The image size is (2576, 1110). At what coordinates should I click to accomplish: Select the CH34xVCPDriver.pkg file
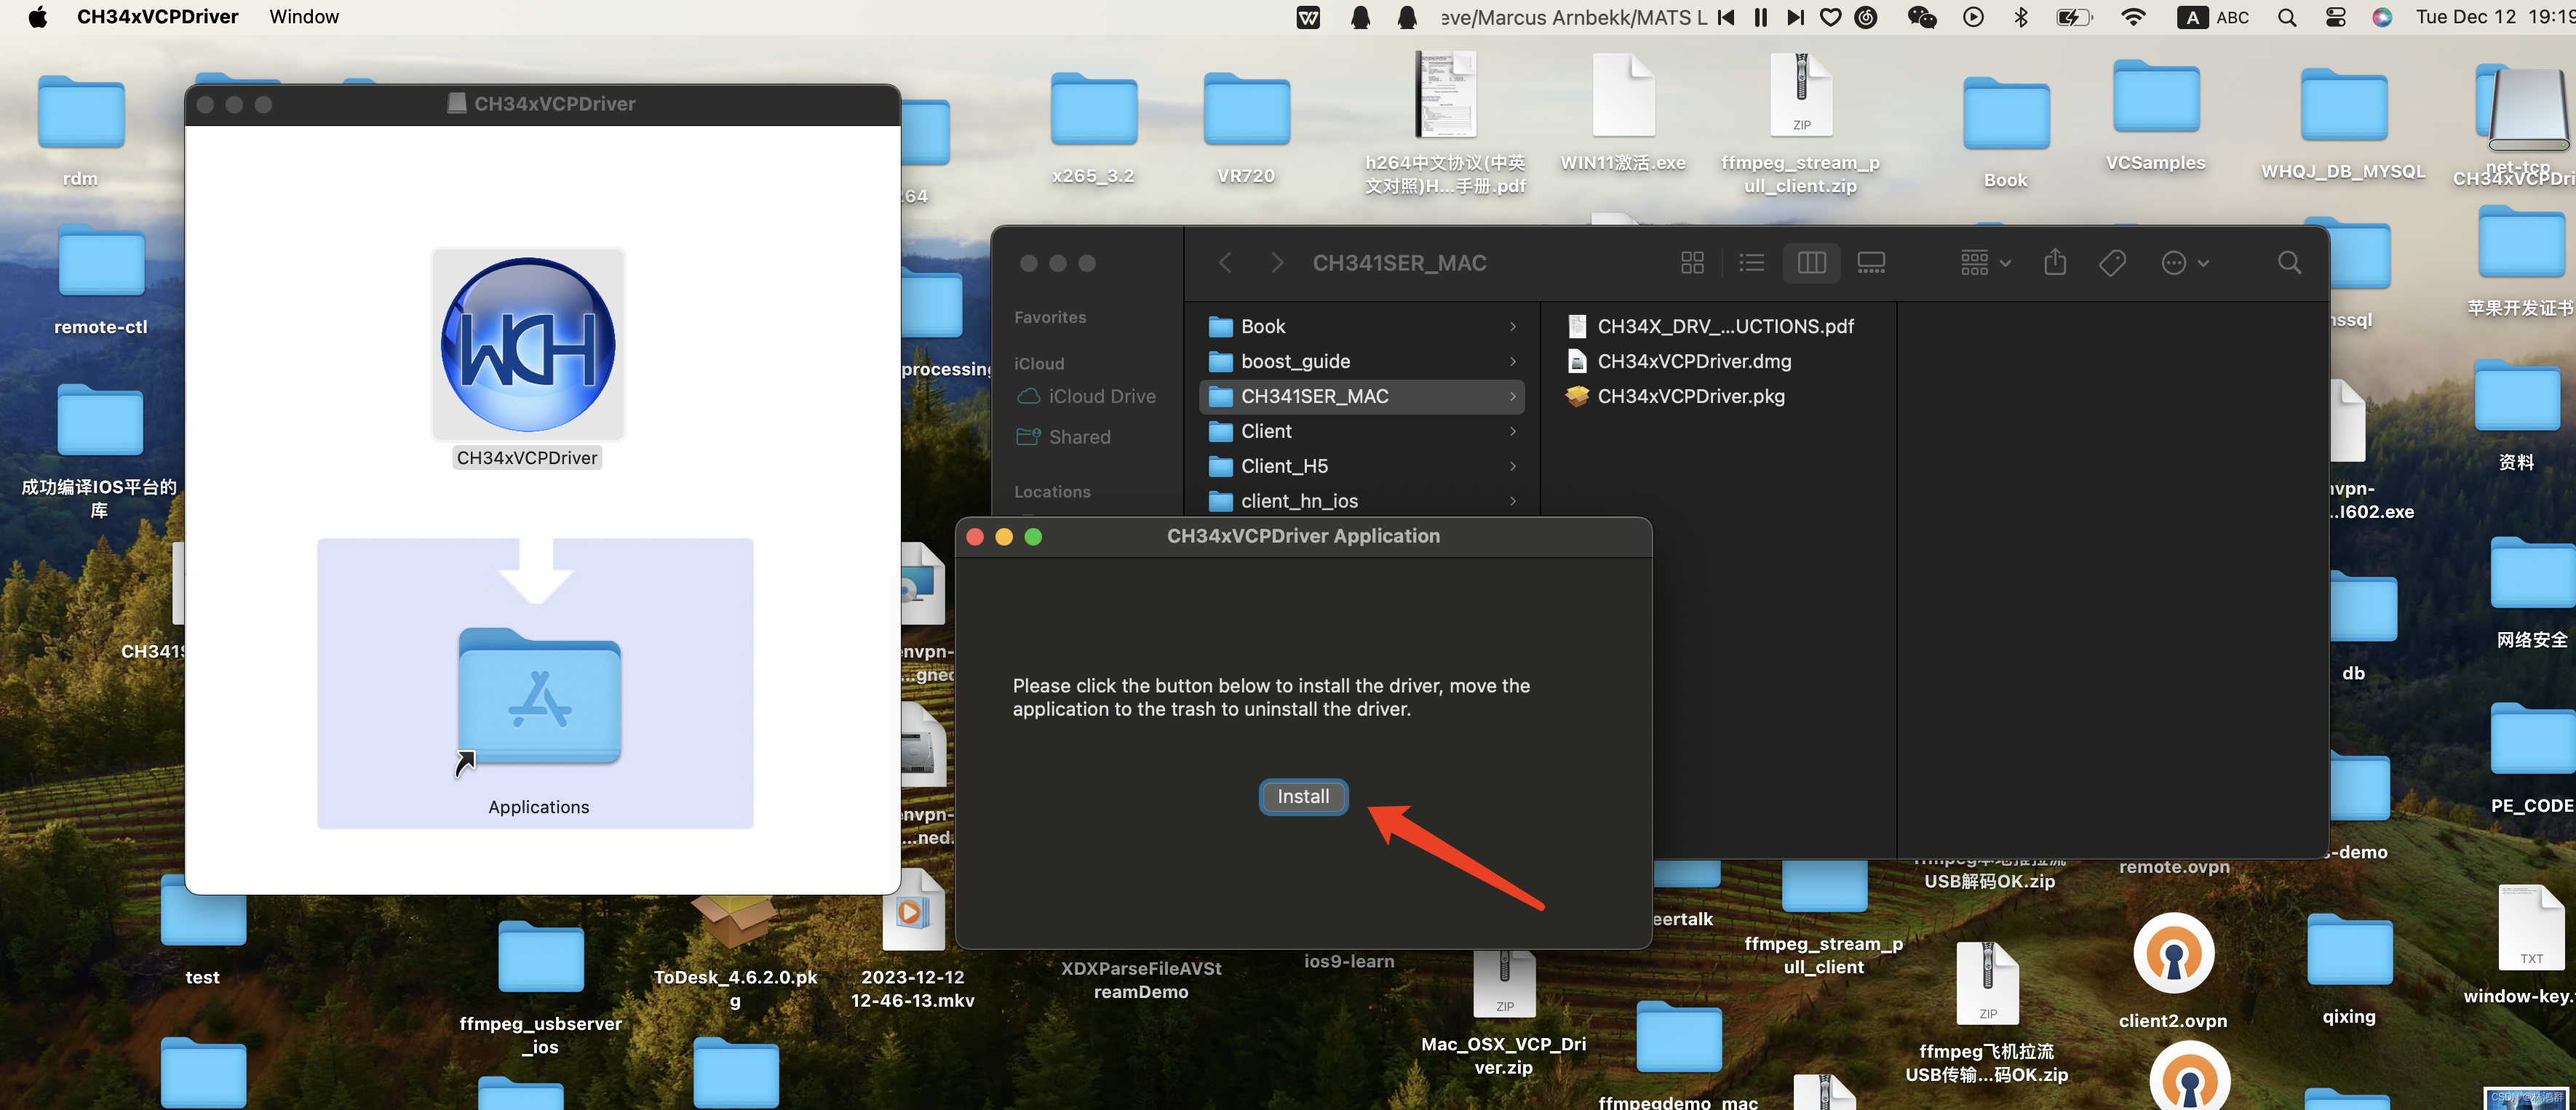1675,396
